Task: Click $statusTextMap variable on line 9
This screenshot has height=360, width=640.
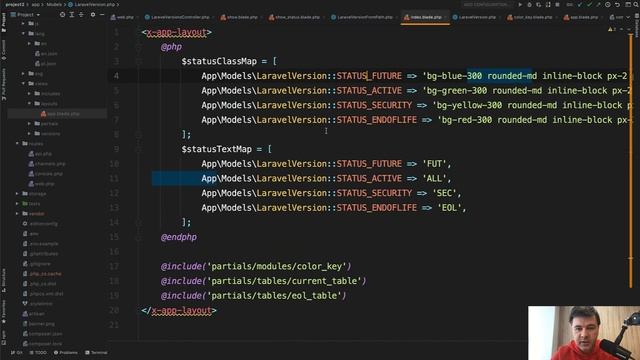Action: point(217,149)
